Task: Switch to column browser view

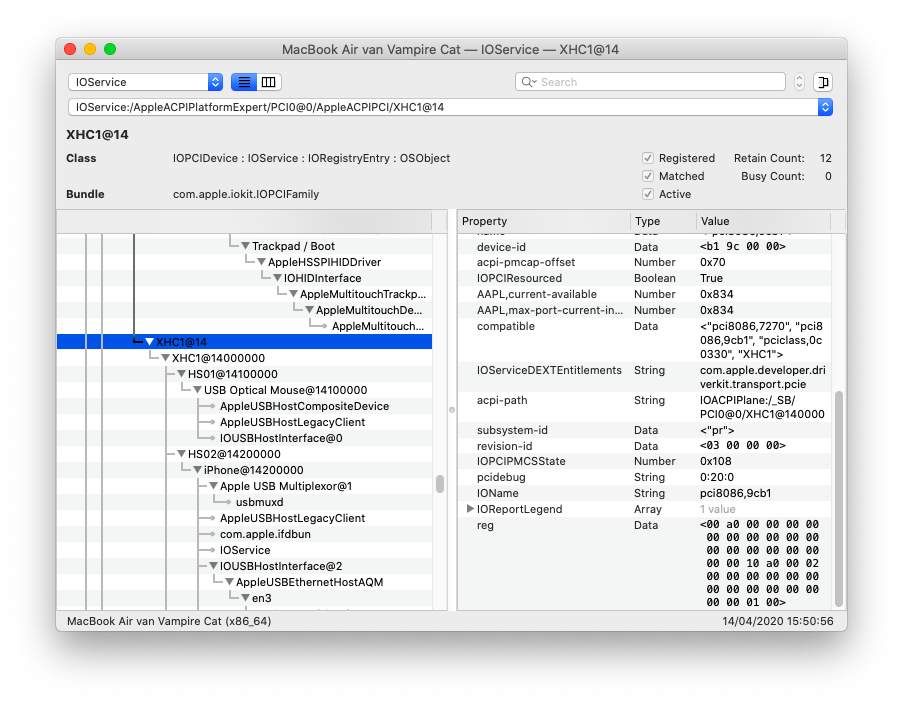Action: point(268,82)
